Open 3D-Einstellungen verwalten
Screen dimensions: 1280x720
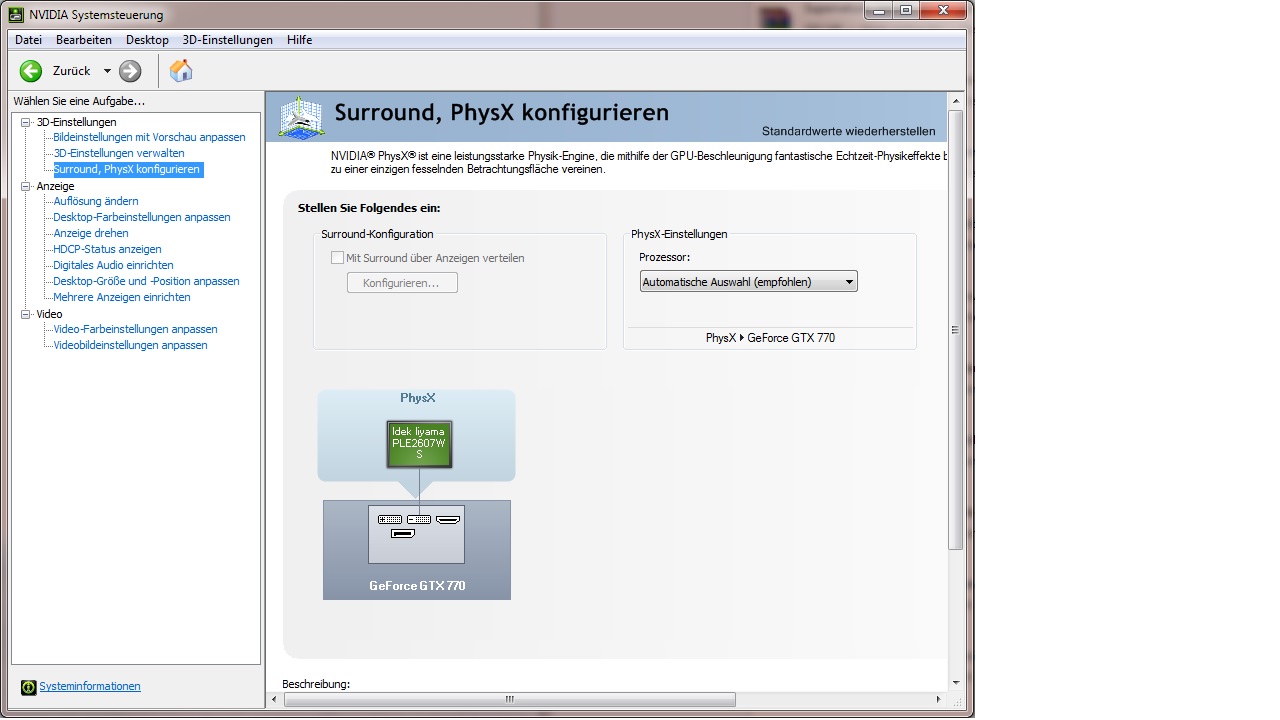click(119, 153)
